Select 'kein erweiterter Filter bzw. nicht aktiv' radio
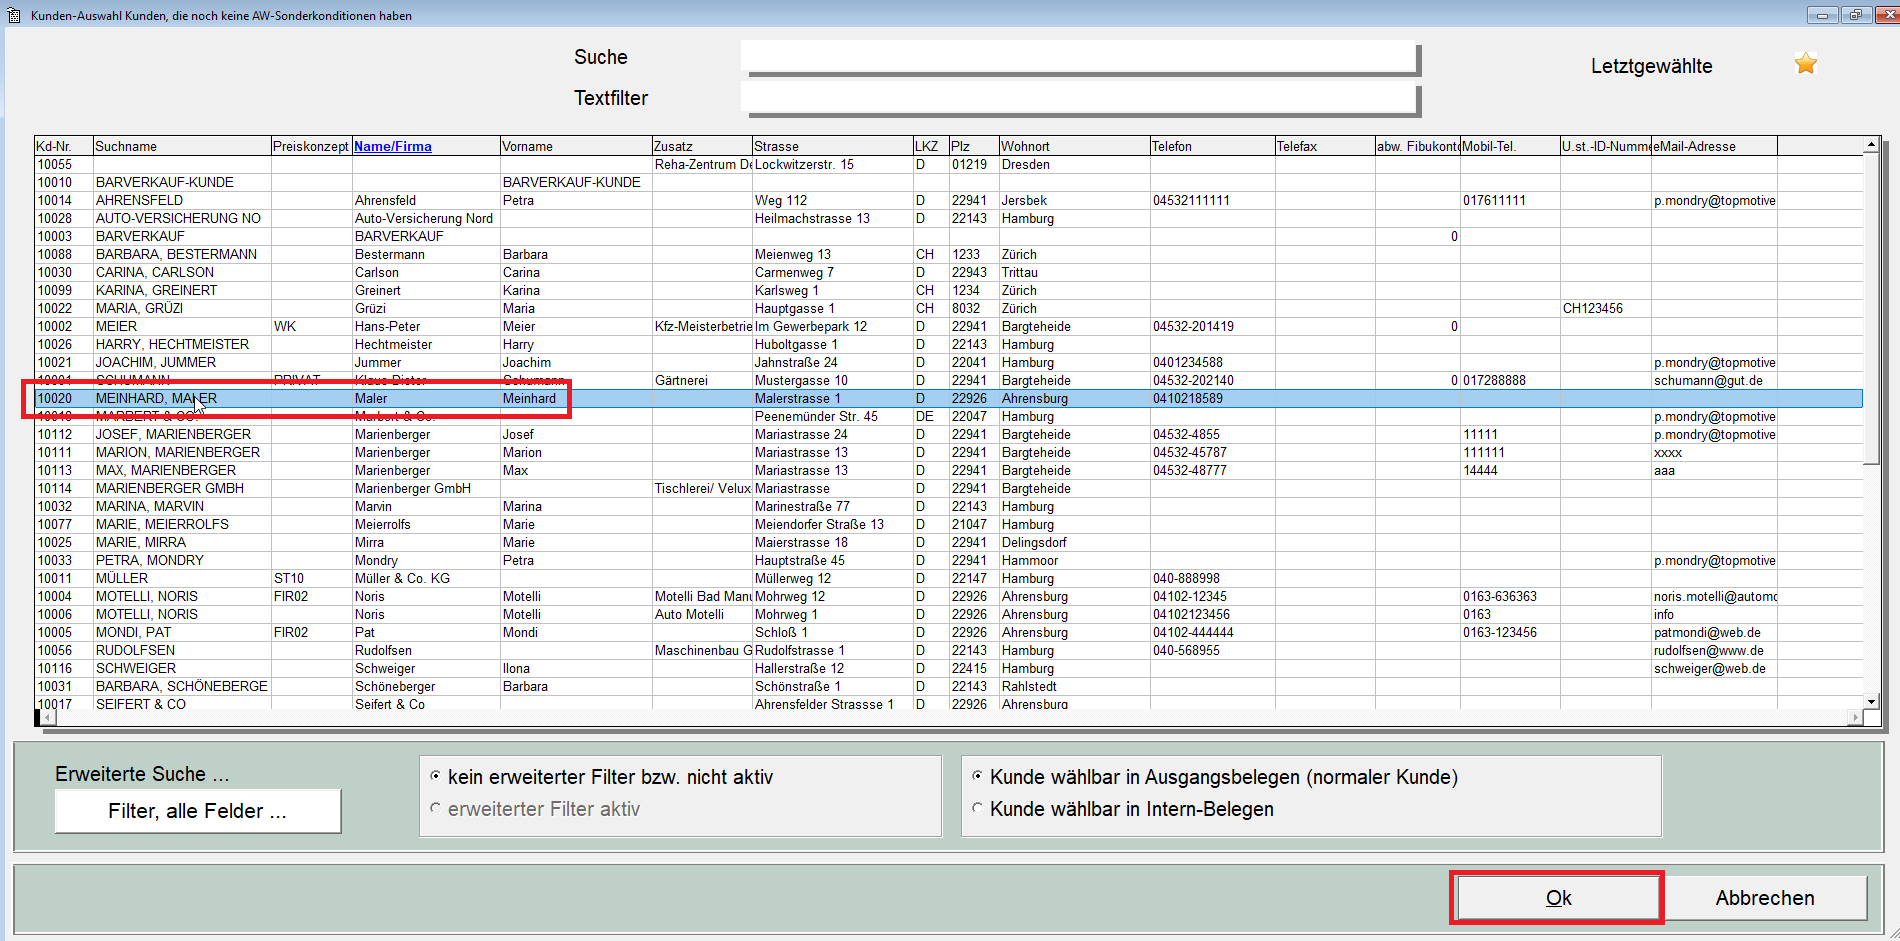Image resolution: width=1900 pixels, height=941 pixels. 435,776
